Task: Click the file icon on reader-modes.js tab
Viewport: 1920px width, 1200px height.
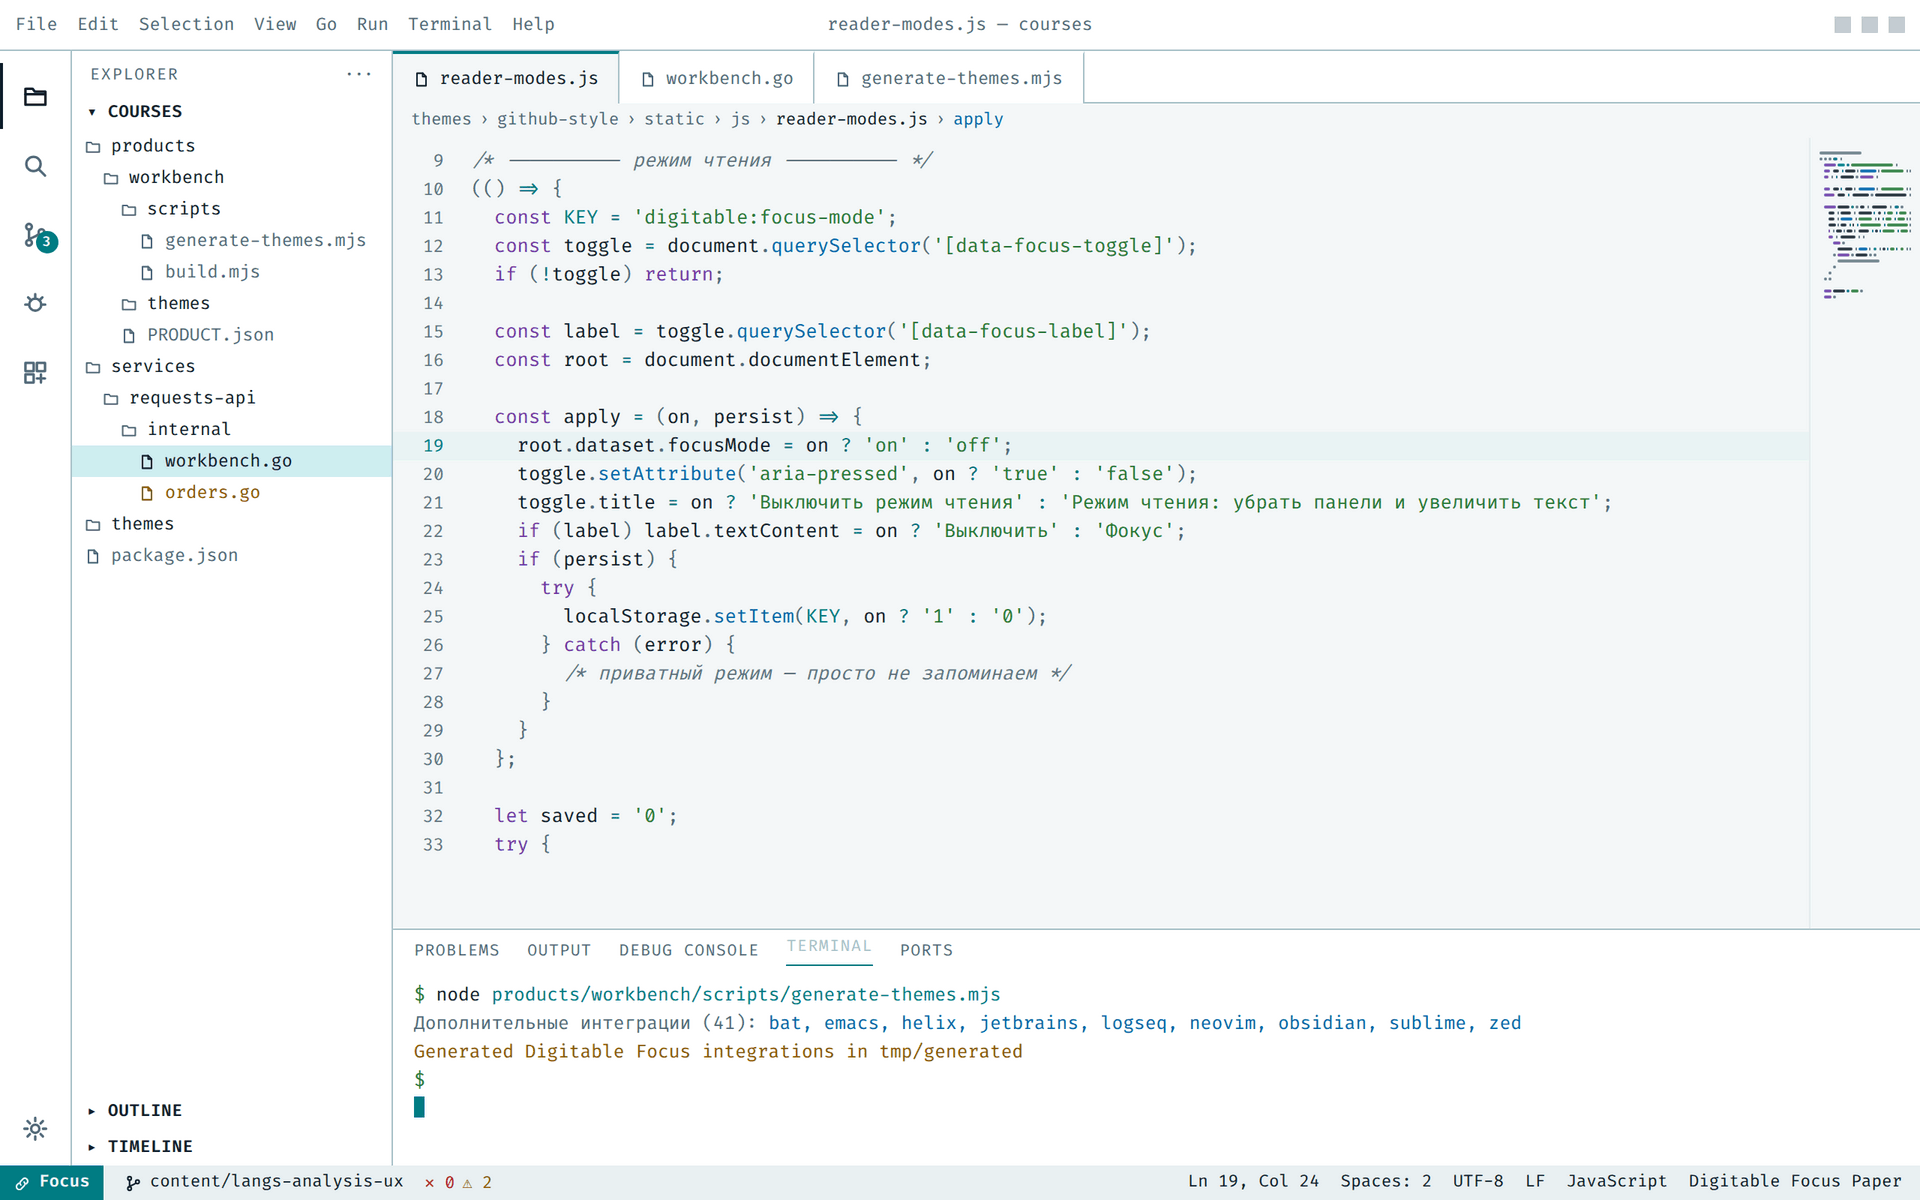Action: pos(422,79)
